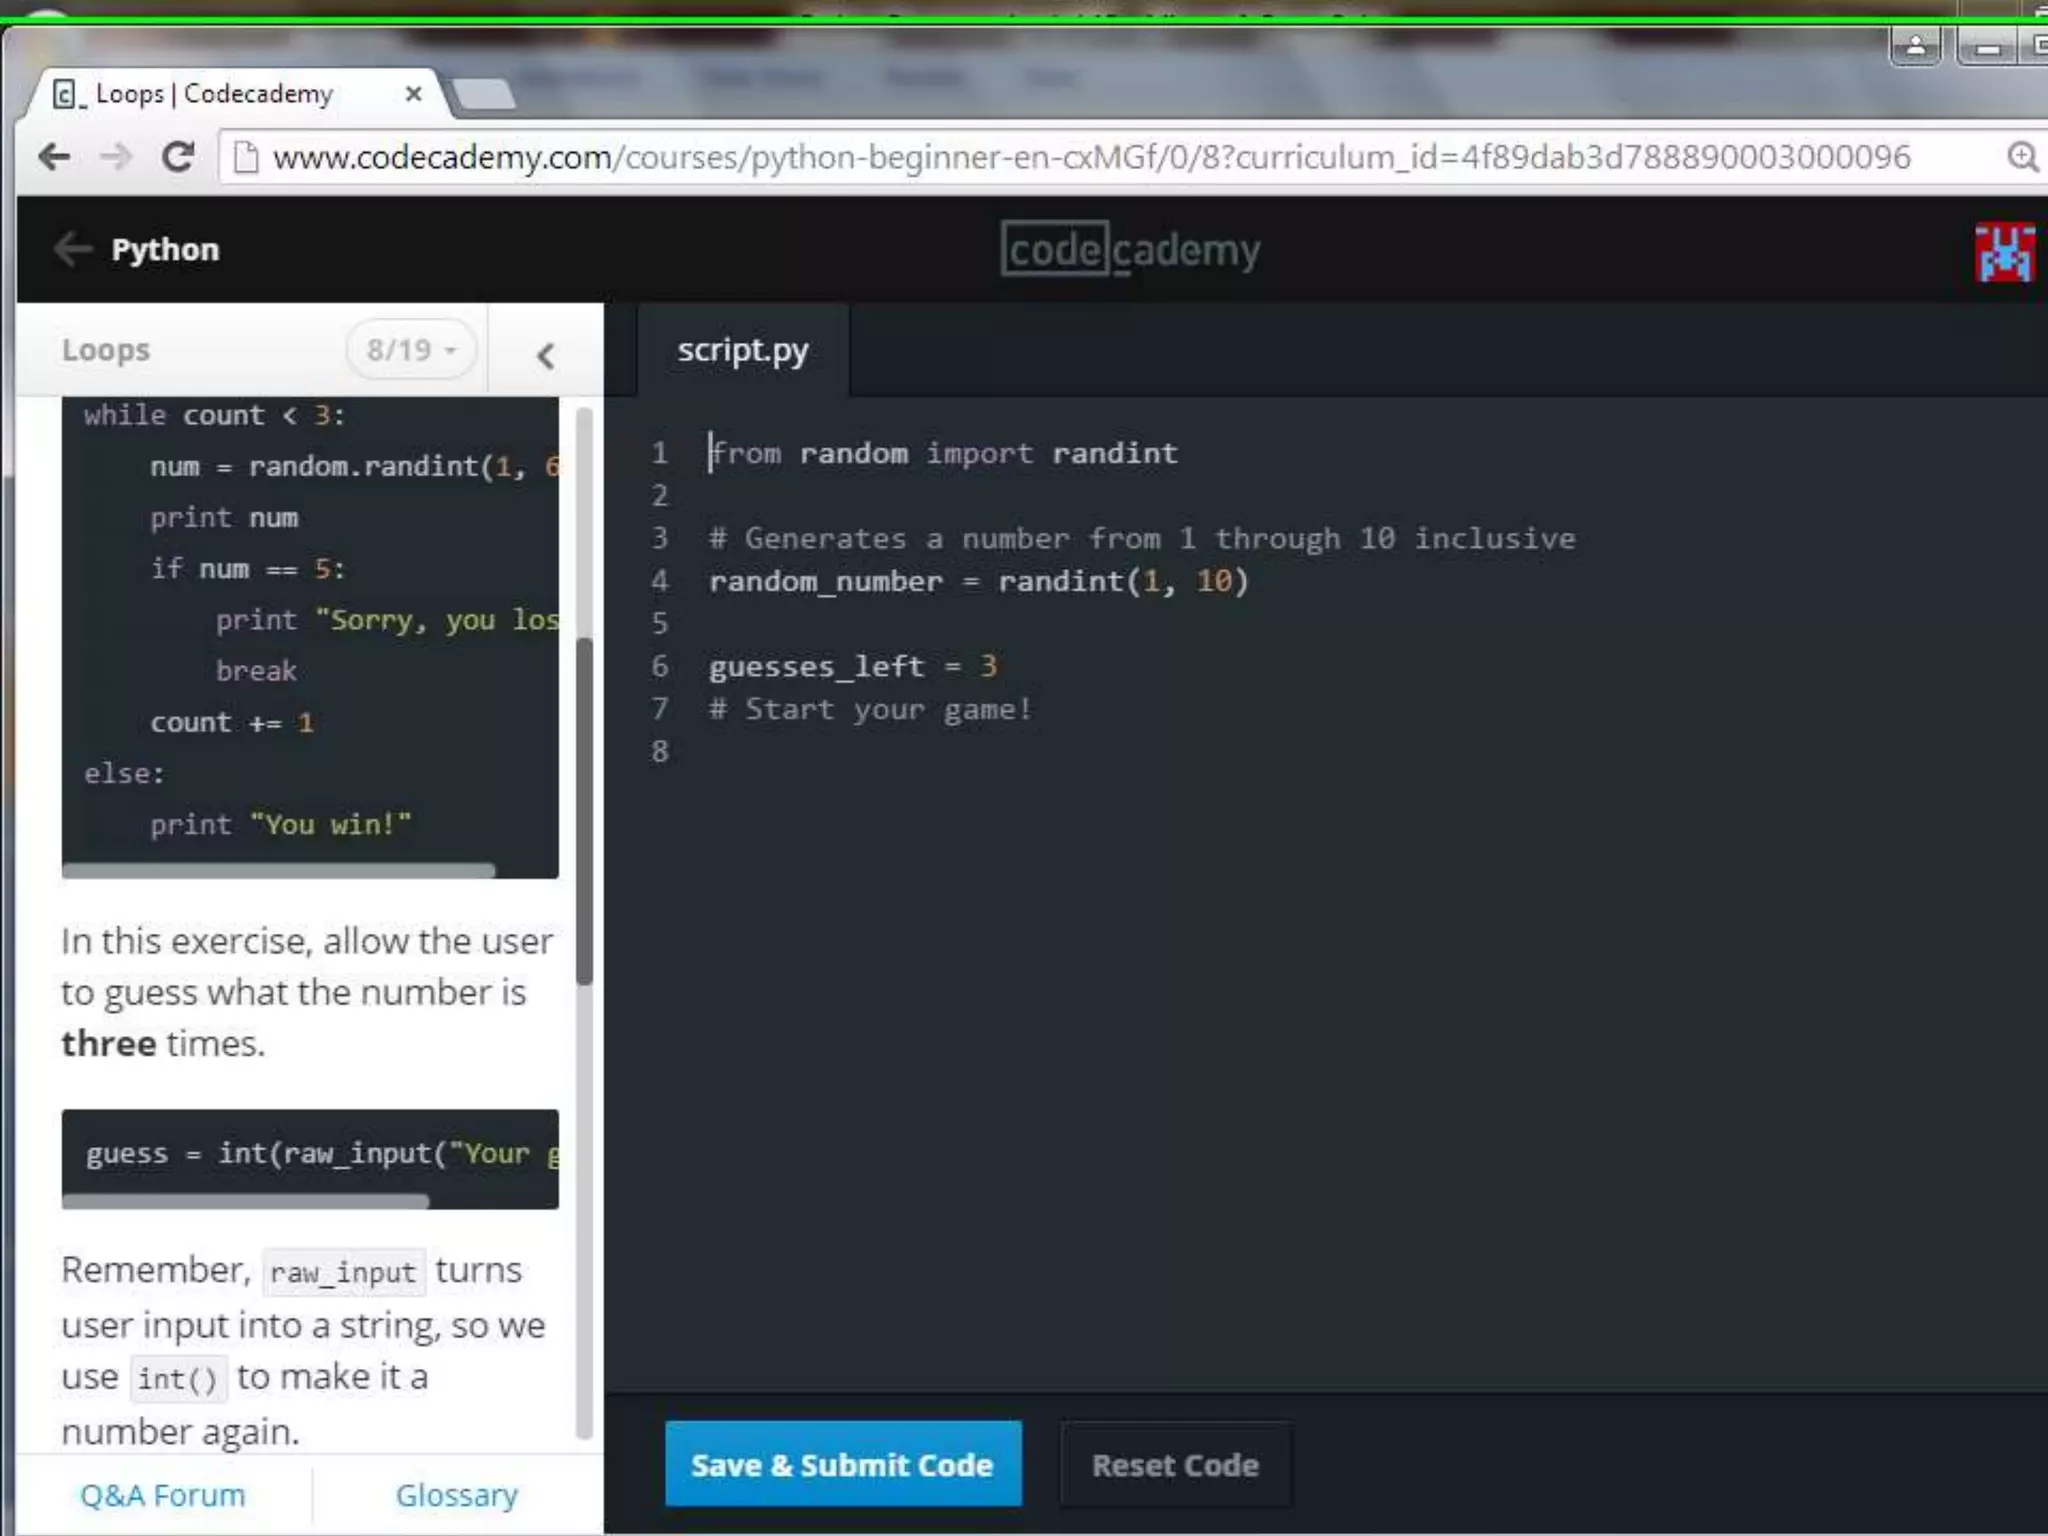Reload the Codecademy page
Image resolution: width=2048 pixels, height=1536 pixels.
[178, 157]
